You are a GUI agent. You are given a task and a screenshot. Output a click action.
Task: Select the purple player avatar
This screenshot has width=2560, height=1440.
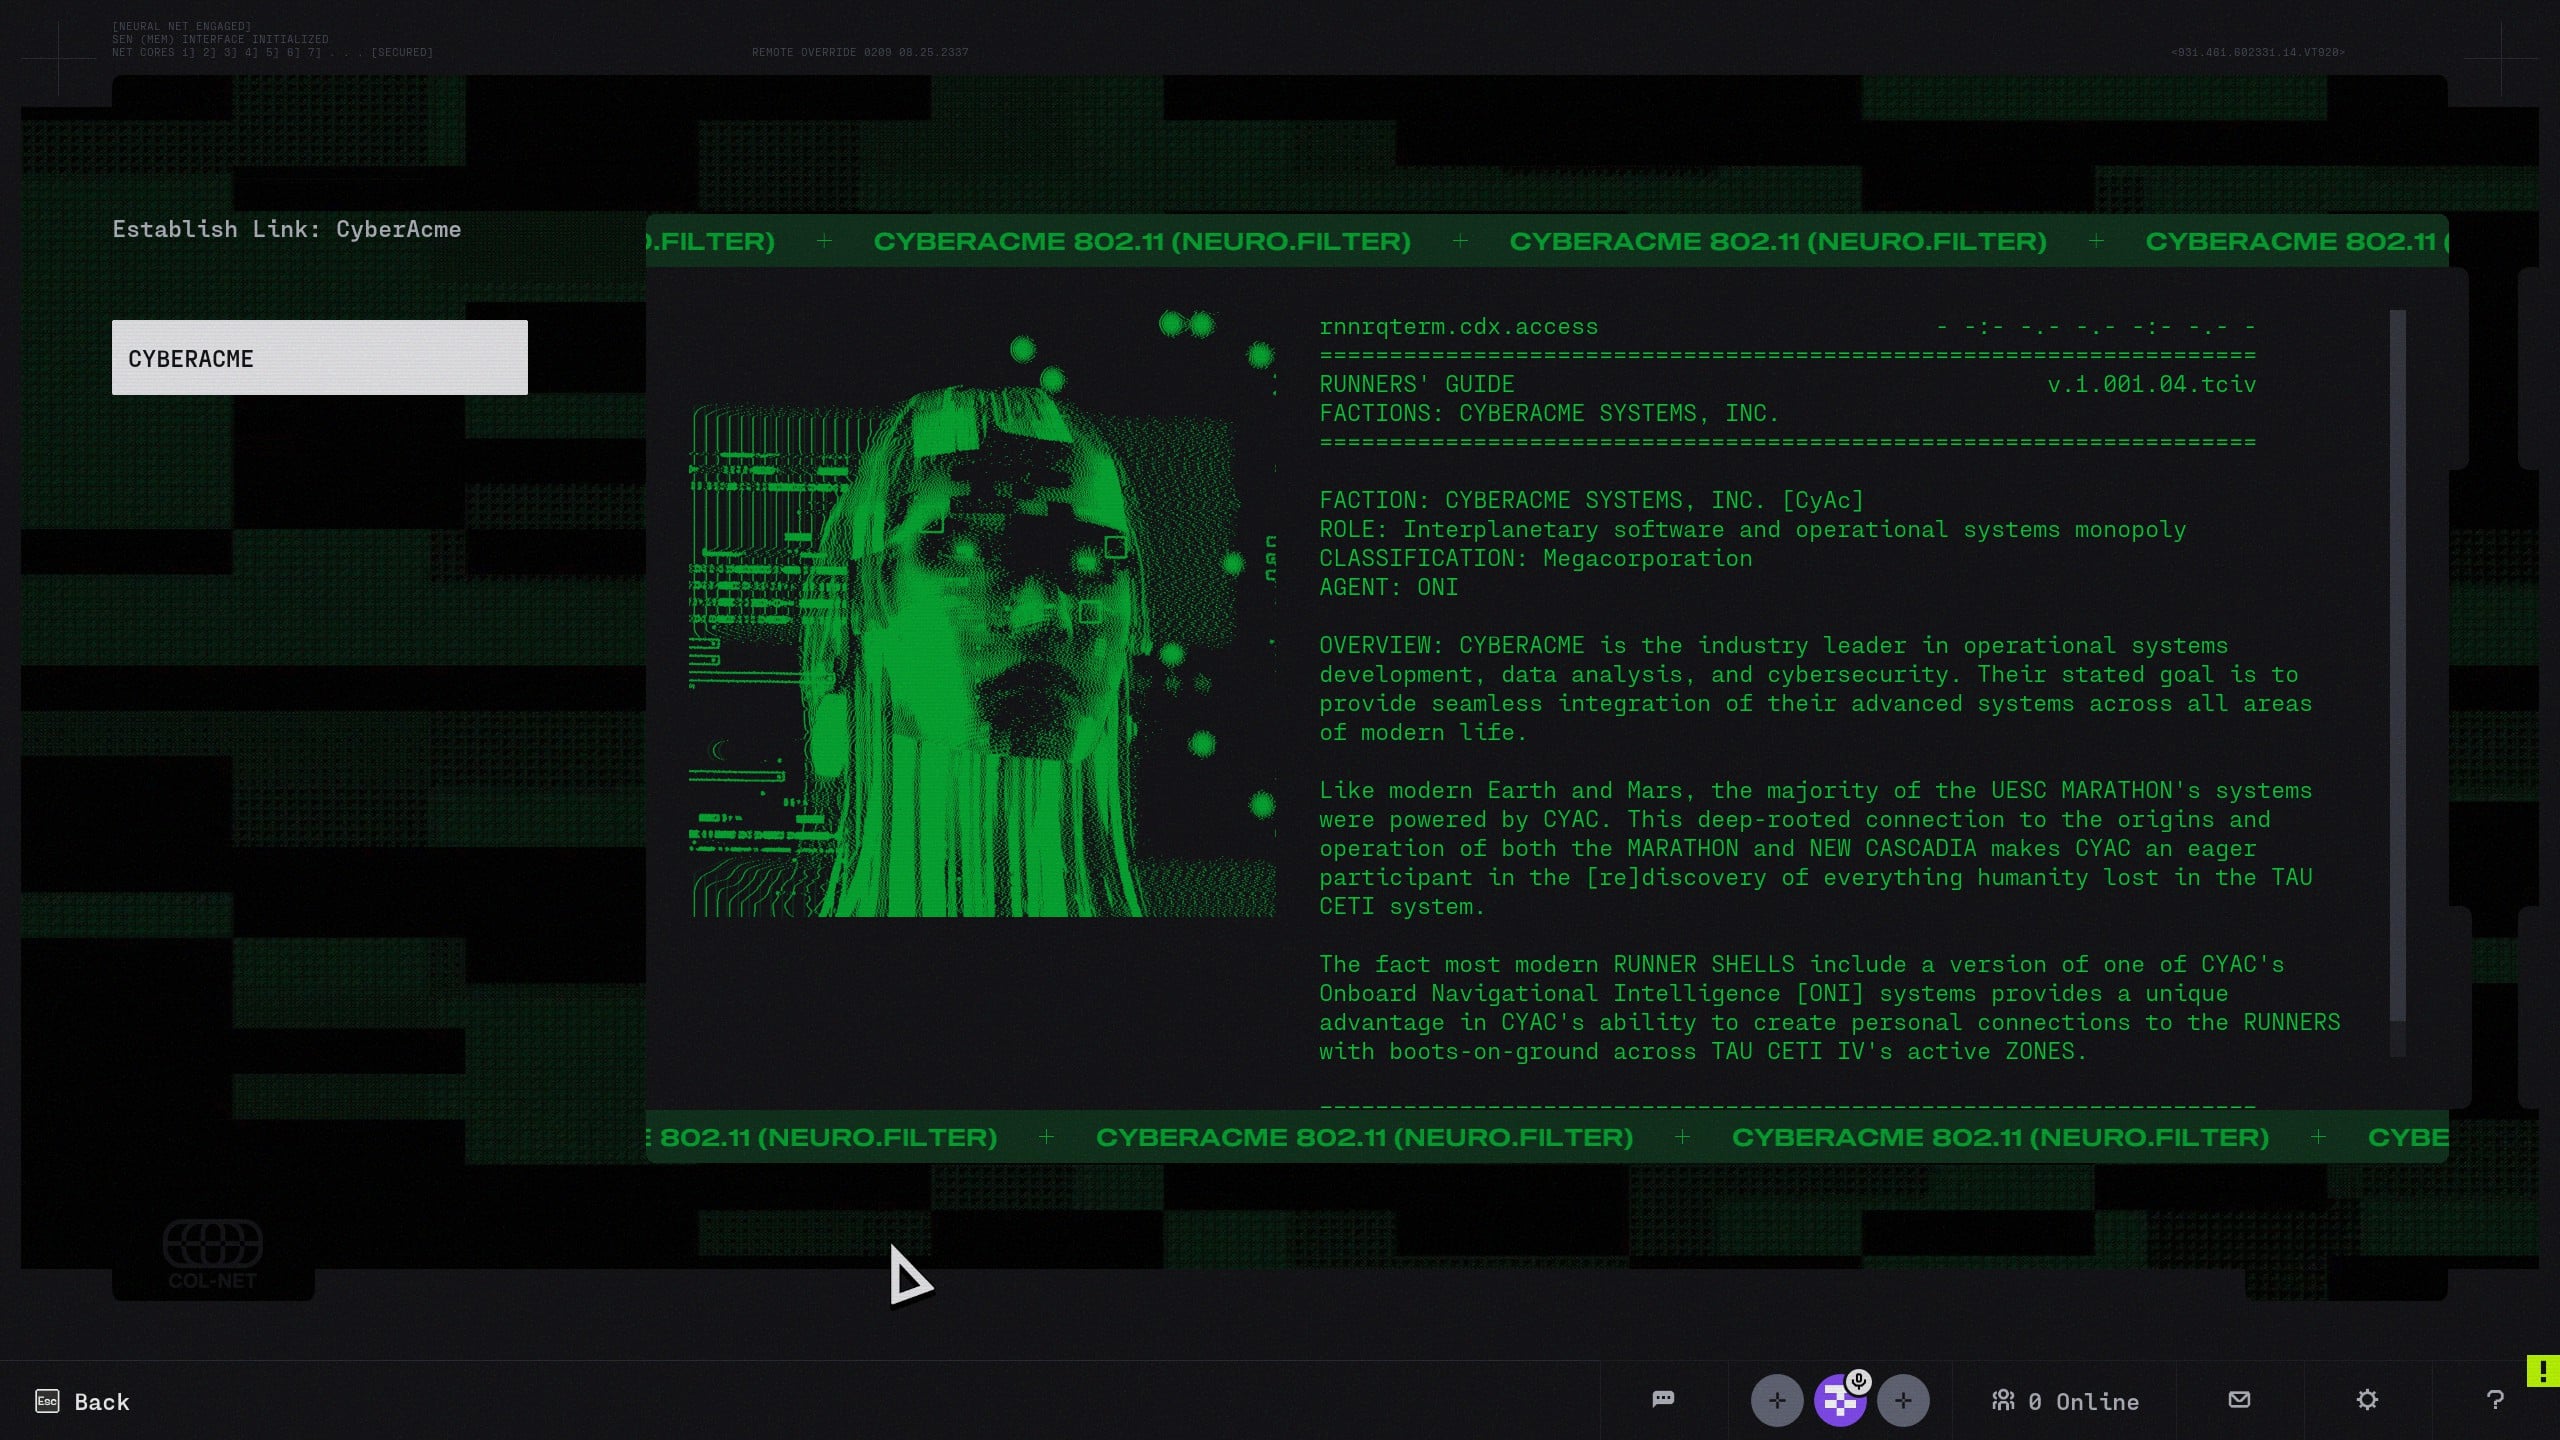pyautogui.click(x=1838, y=1404)
